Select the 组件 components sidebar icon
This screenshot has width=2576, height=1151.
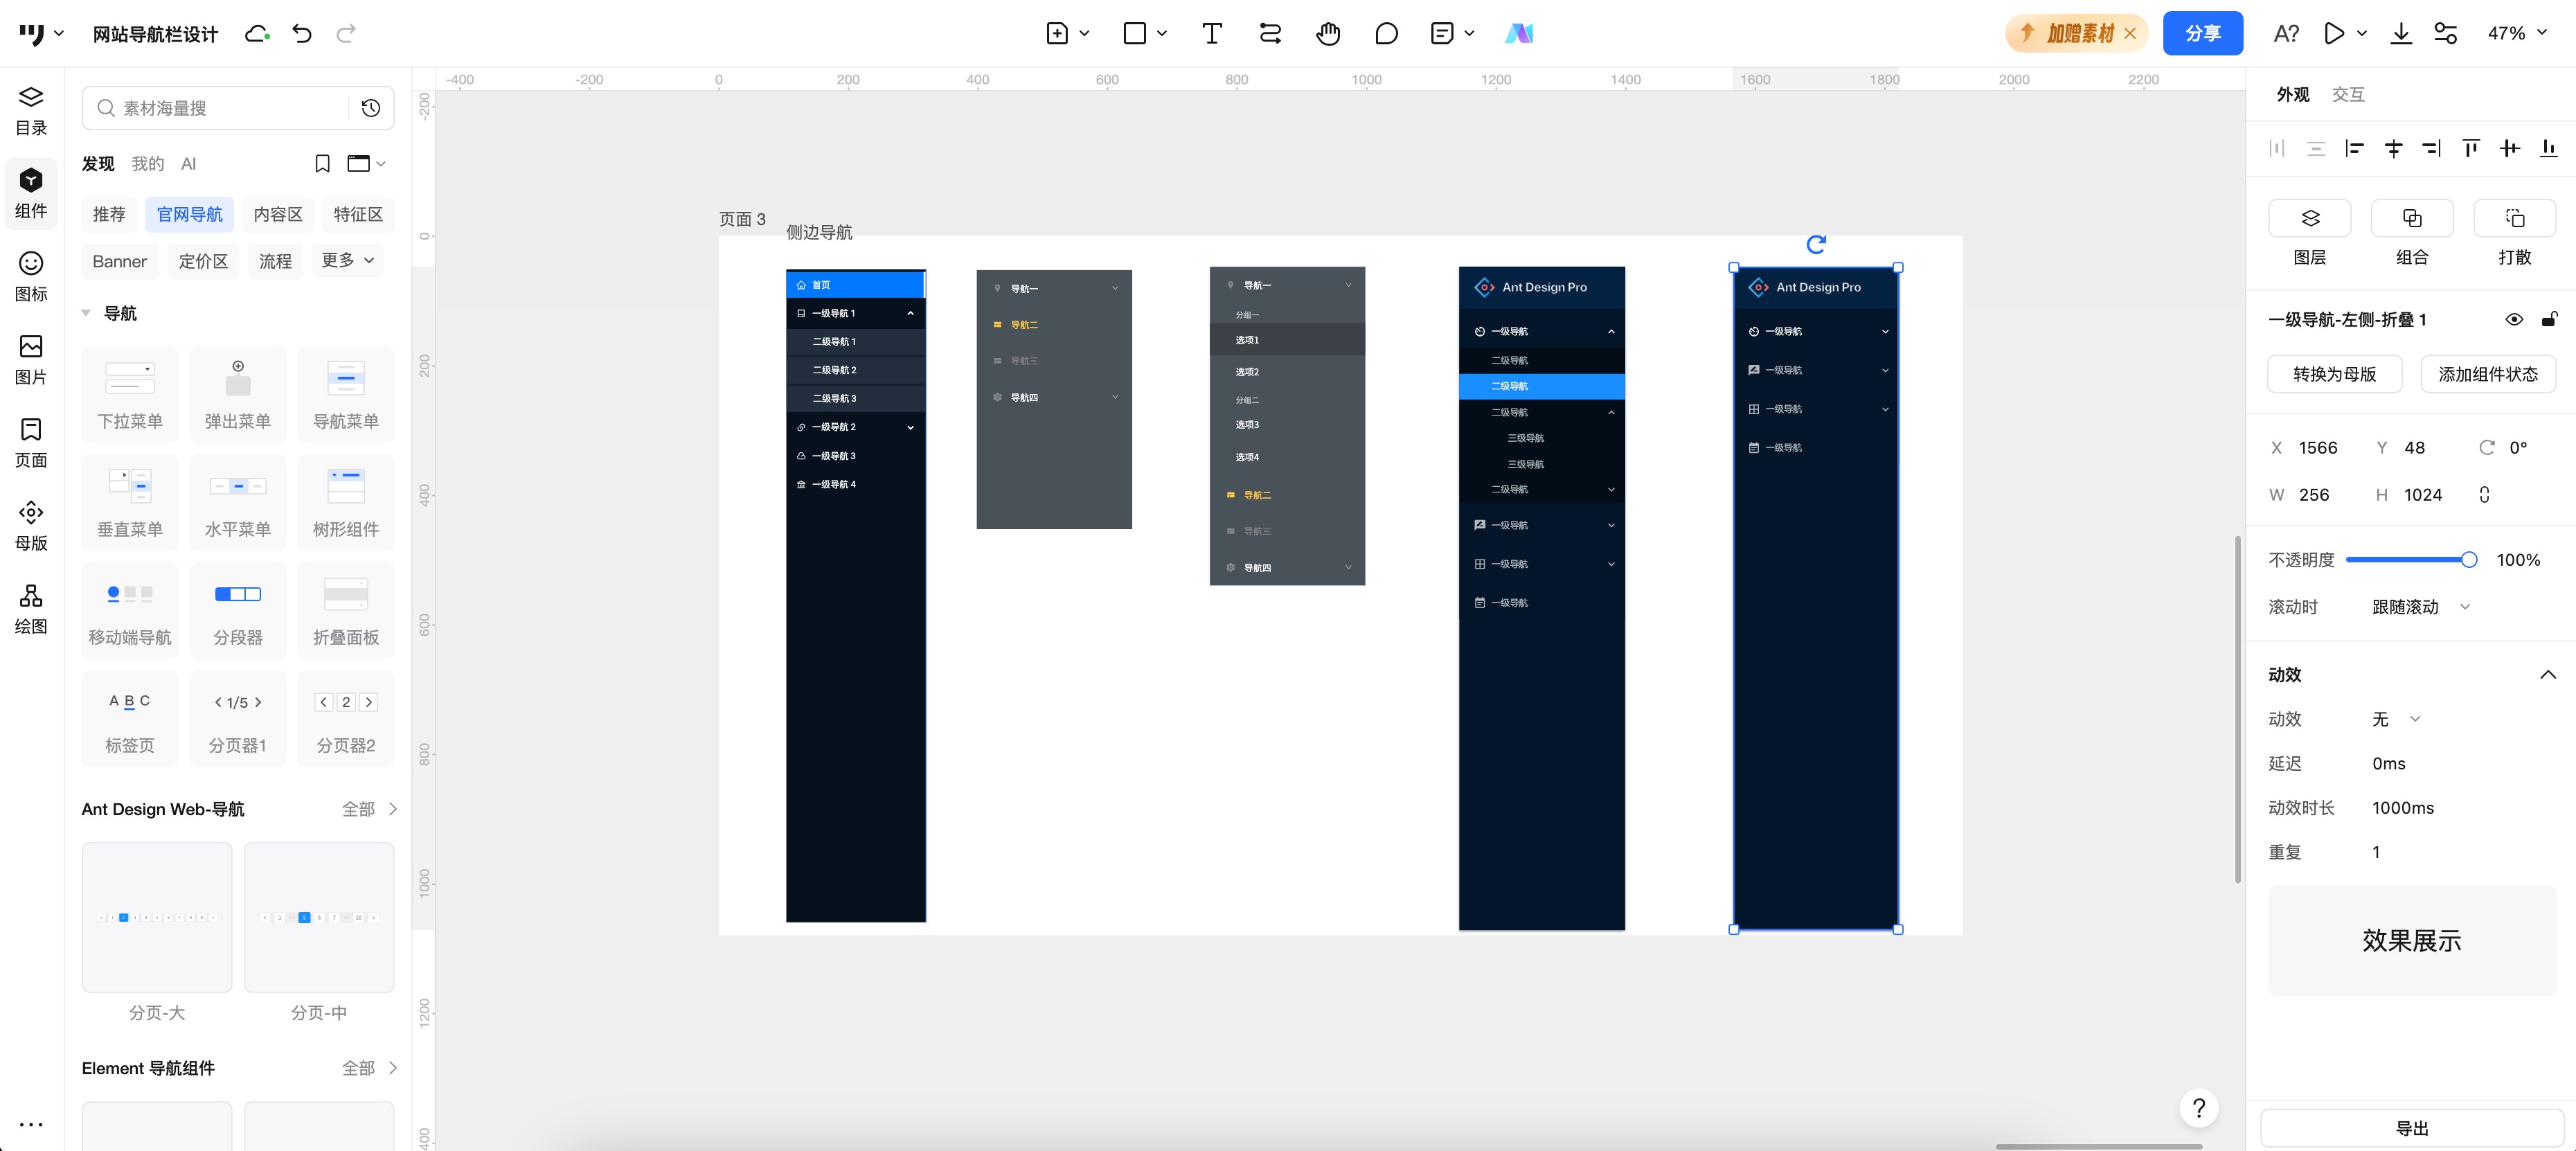pos(31,193)
